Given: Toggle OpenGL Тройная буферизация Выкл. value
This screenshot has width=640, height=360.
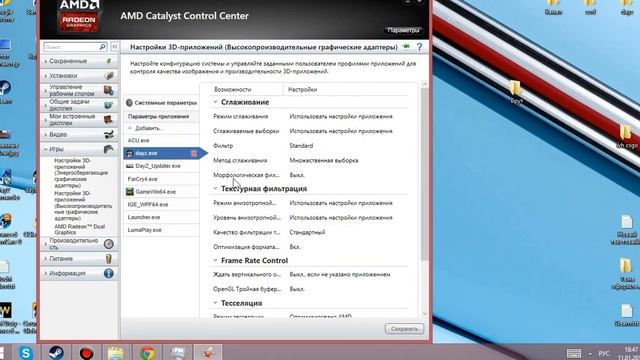Looking at the screenshot, I should (297, 289).
